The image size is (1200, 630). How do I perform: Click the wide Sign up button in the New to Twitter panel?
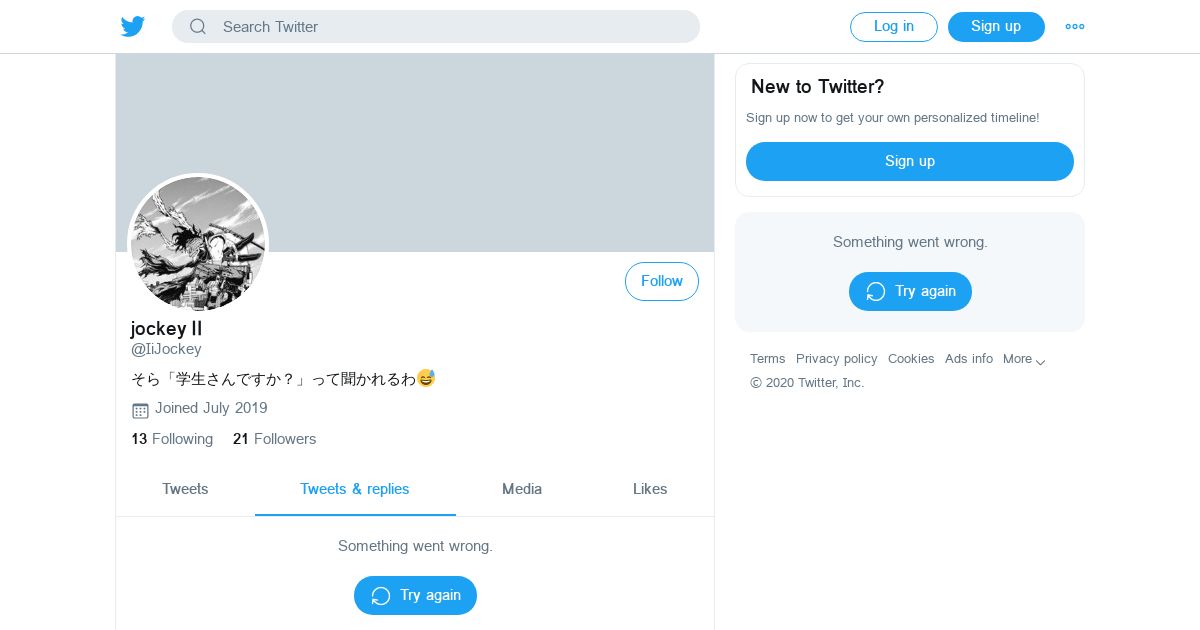tap(910, 161)
